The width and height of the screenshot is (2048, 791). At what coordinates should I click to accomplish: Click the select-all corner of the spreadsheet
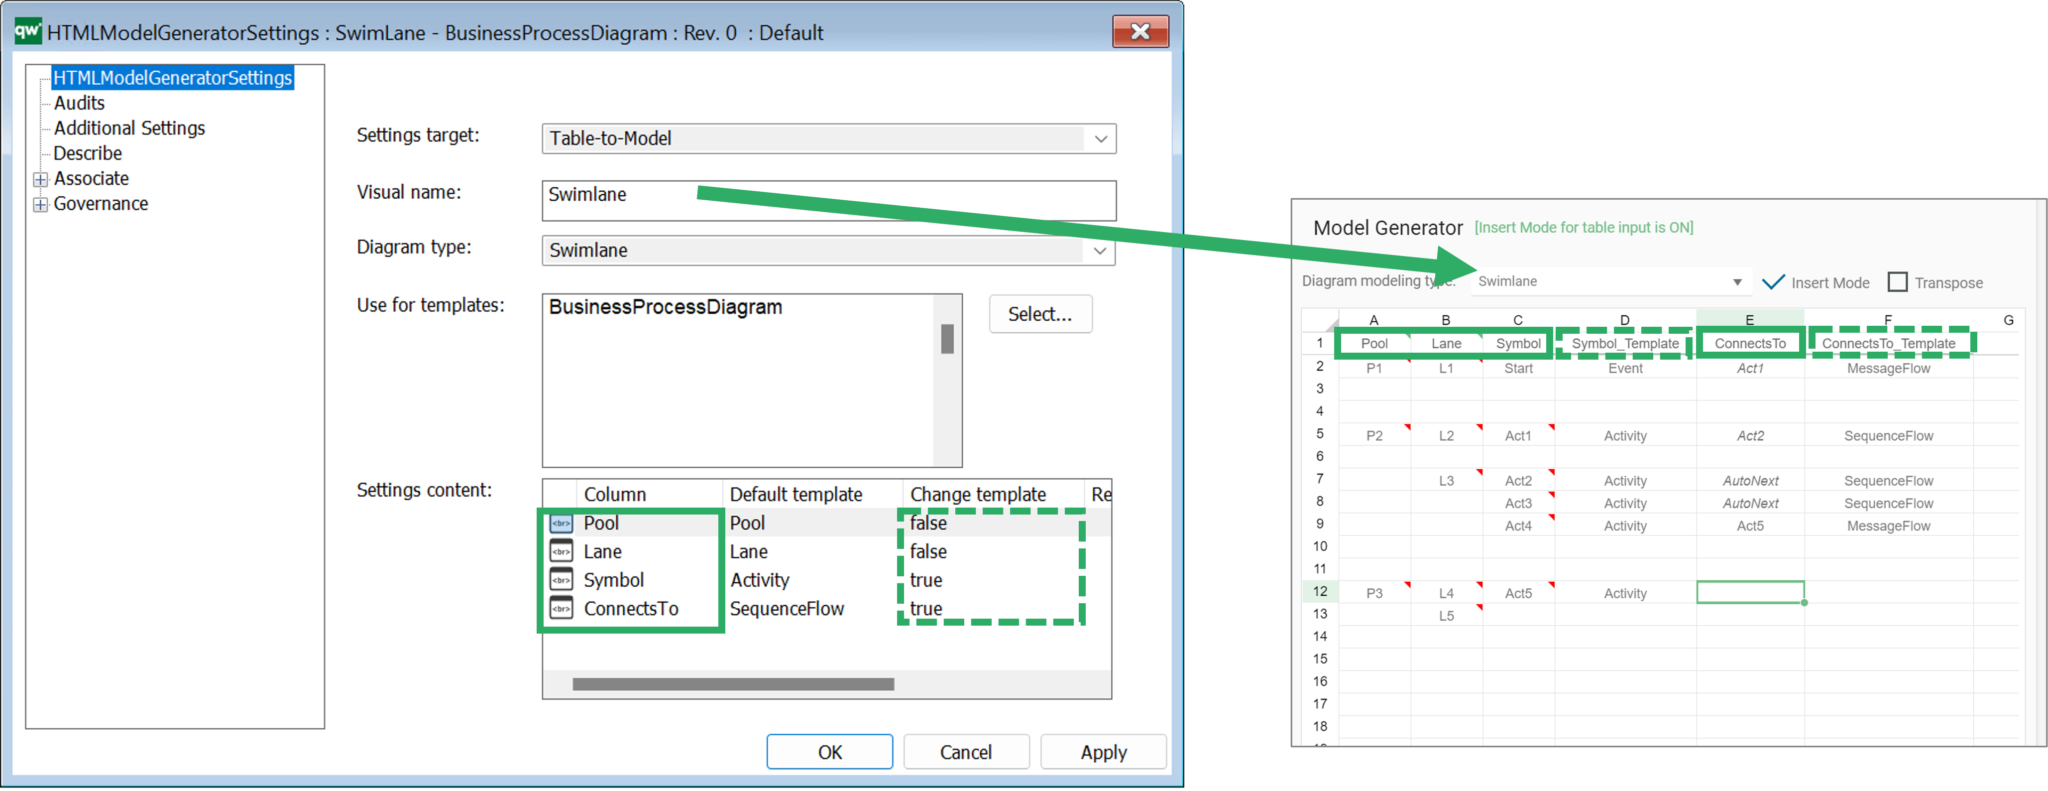(x=1320, y=320)
